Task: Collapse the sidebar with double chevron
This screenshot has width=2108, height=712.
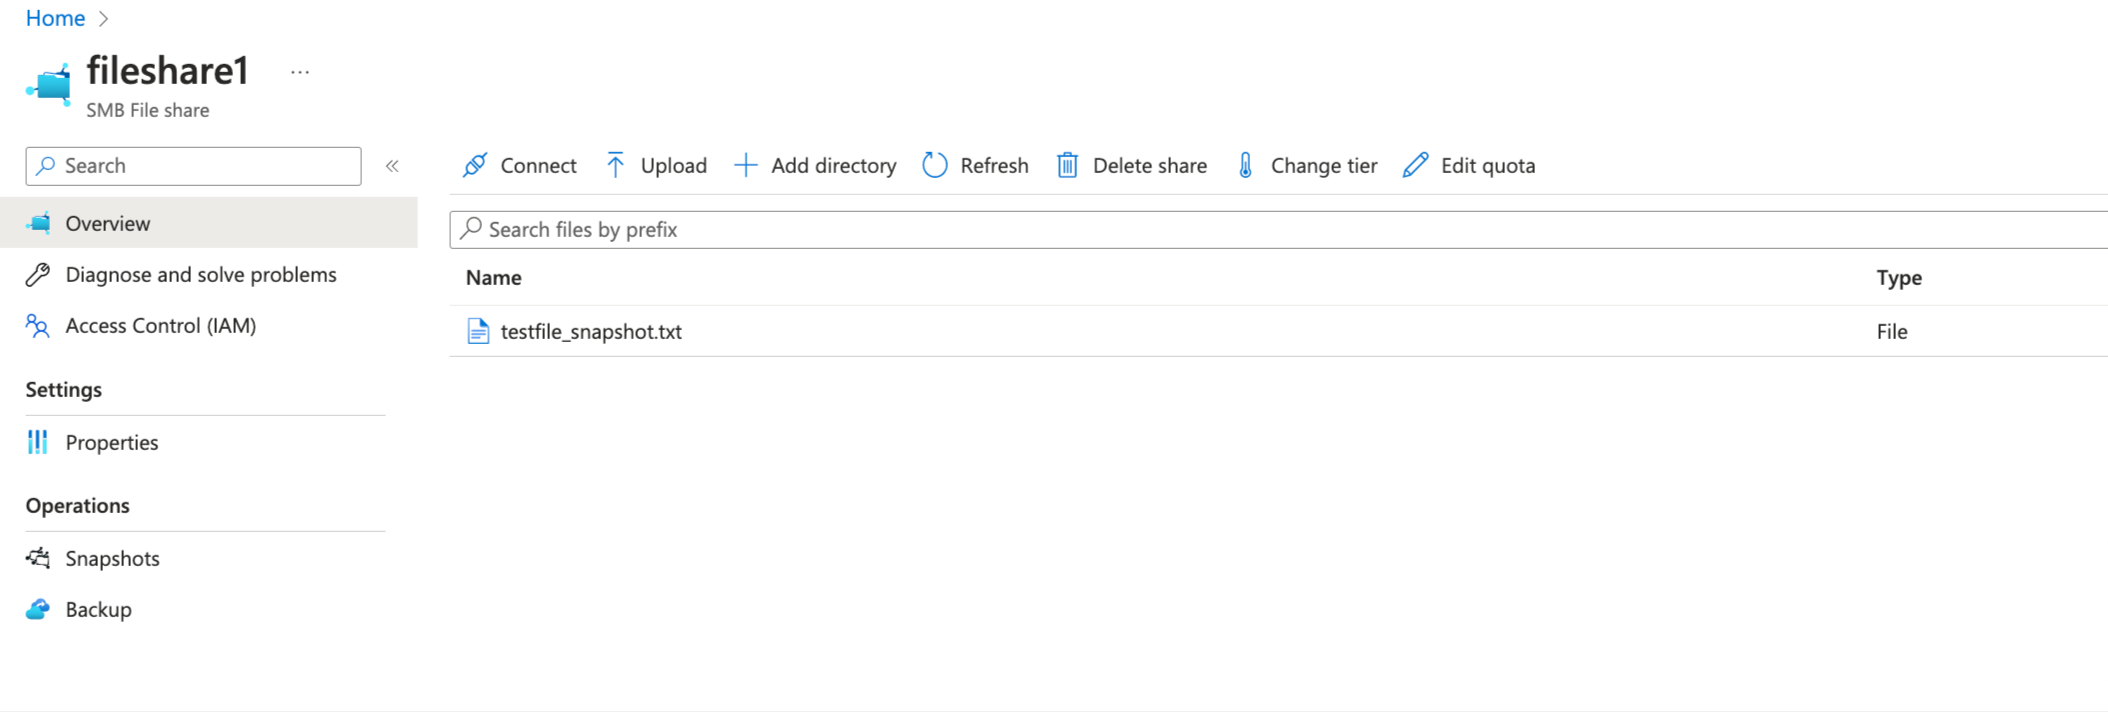Action: (392, 166)
